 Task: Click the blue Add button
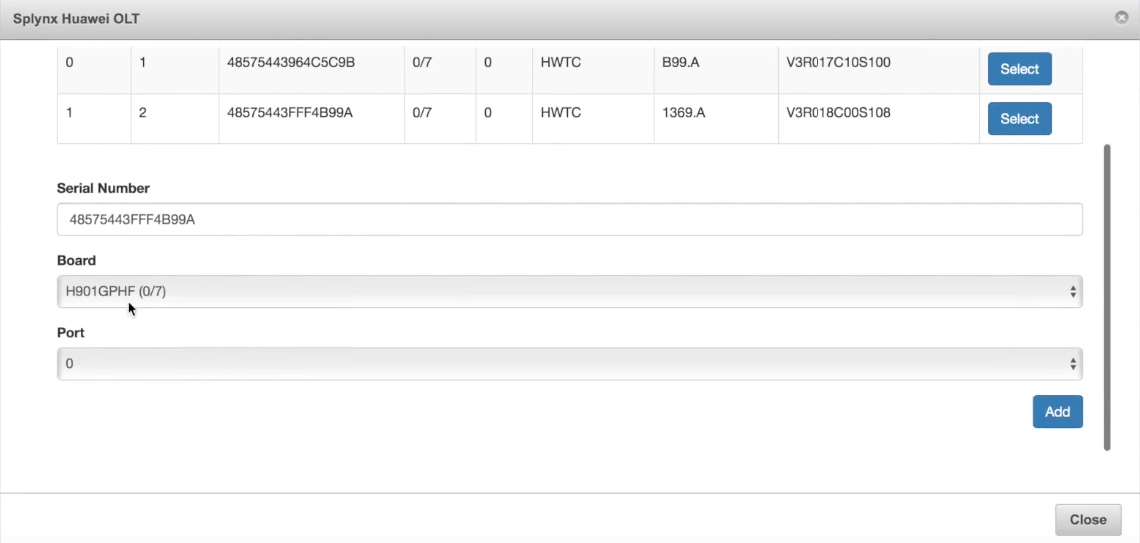tap(1057, 411)
